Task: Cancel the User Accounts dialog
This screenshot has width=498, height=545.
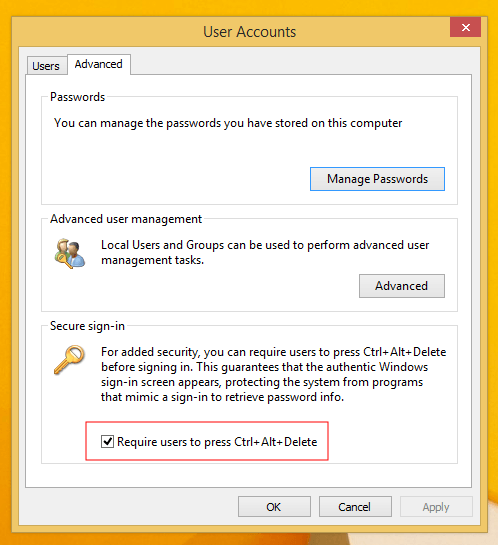Action: pos(355,507)
